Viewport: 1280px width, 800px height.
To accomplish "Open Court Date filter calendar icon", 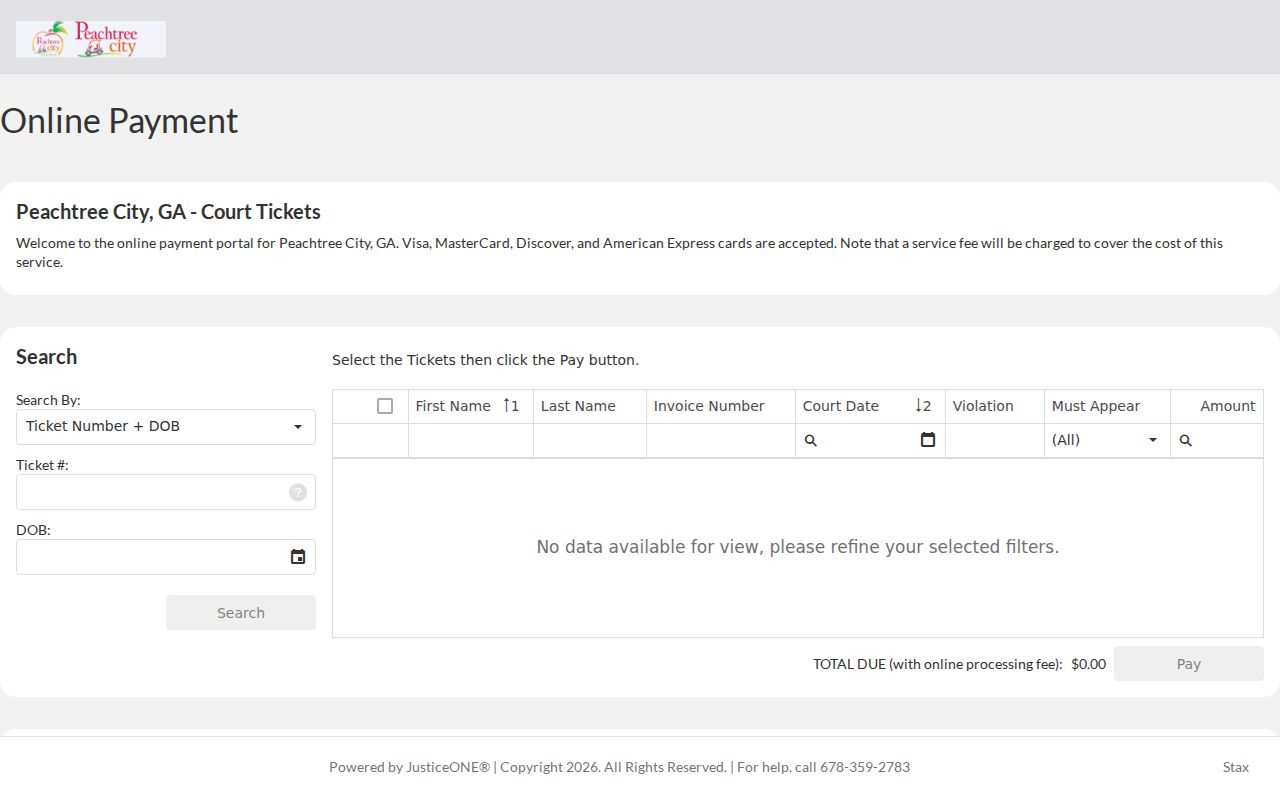I will click(928, 440).
